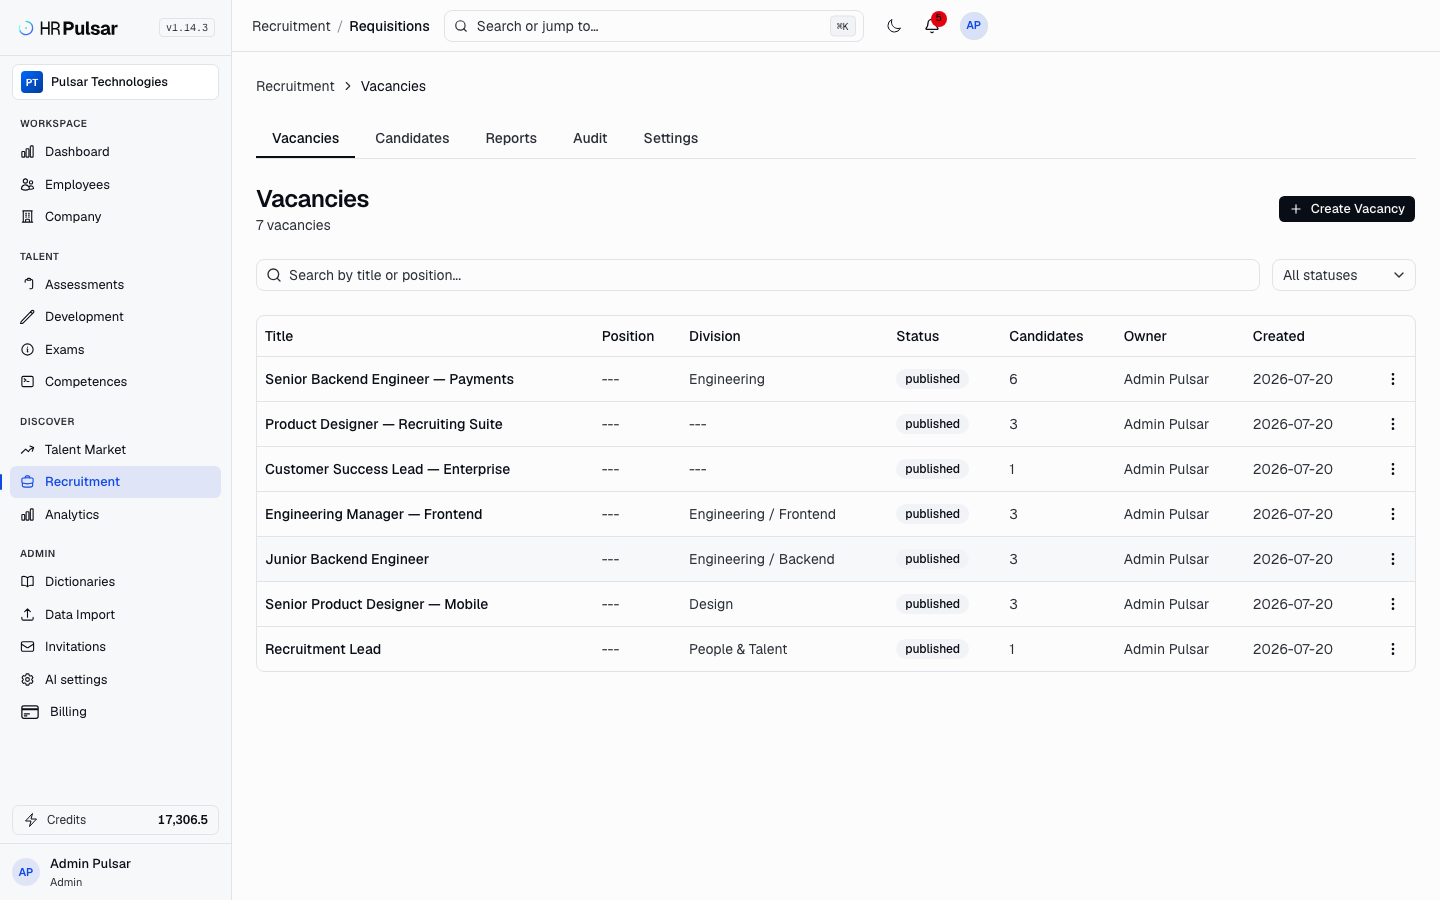Click the Talent Market trend icon

(x=28, y=450)
